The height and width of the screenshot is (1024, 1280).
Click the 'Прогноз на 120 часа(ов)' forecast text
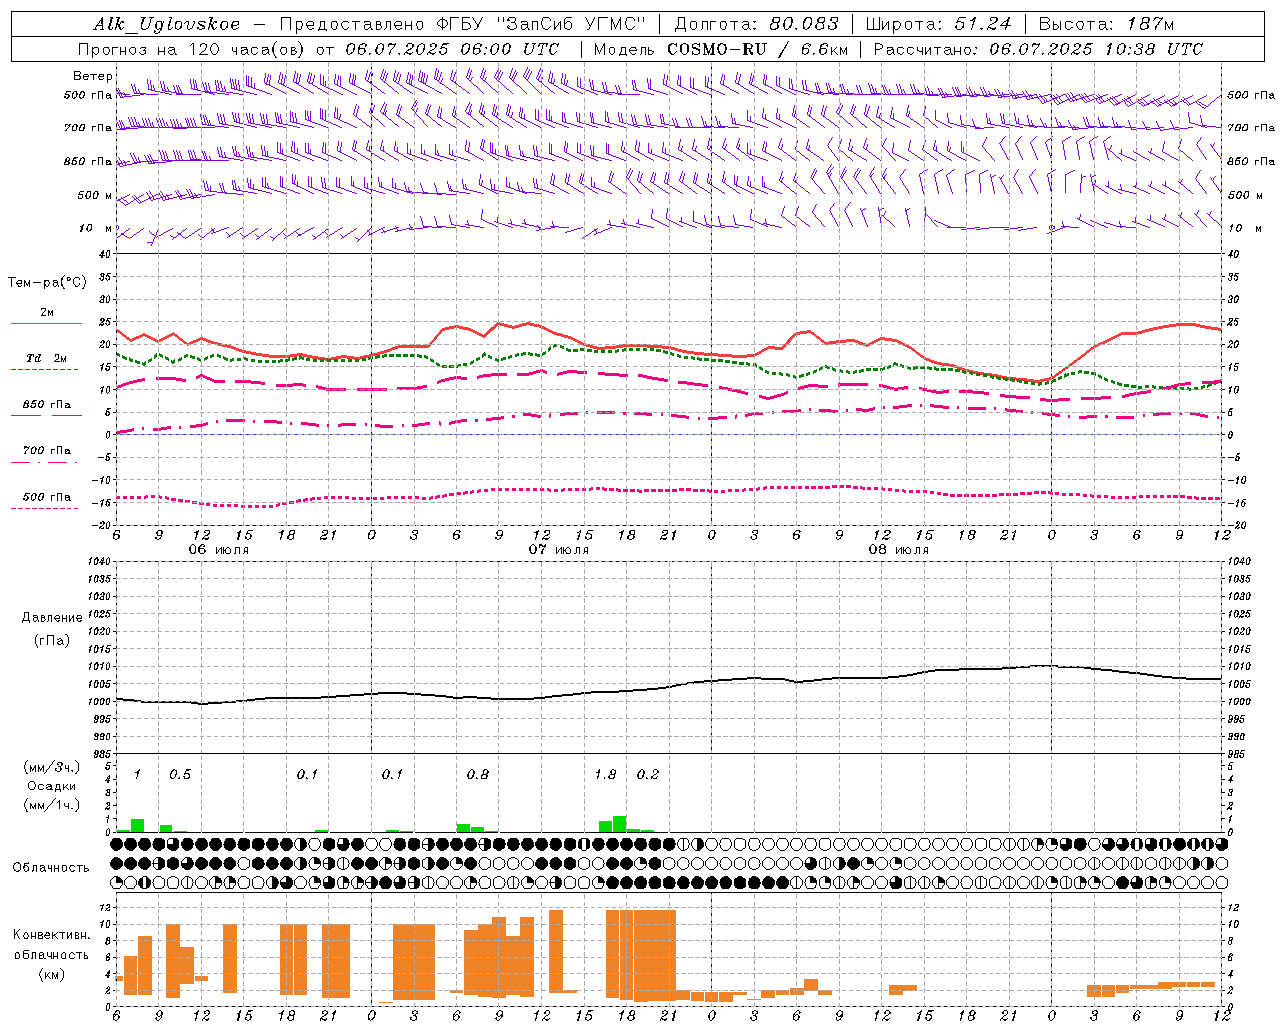pos(193,49)
